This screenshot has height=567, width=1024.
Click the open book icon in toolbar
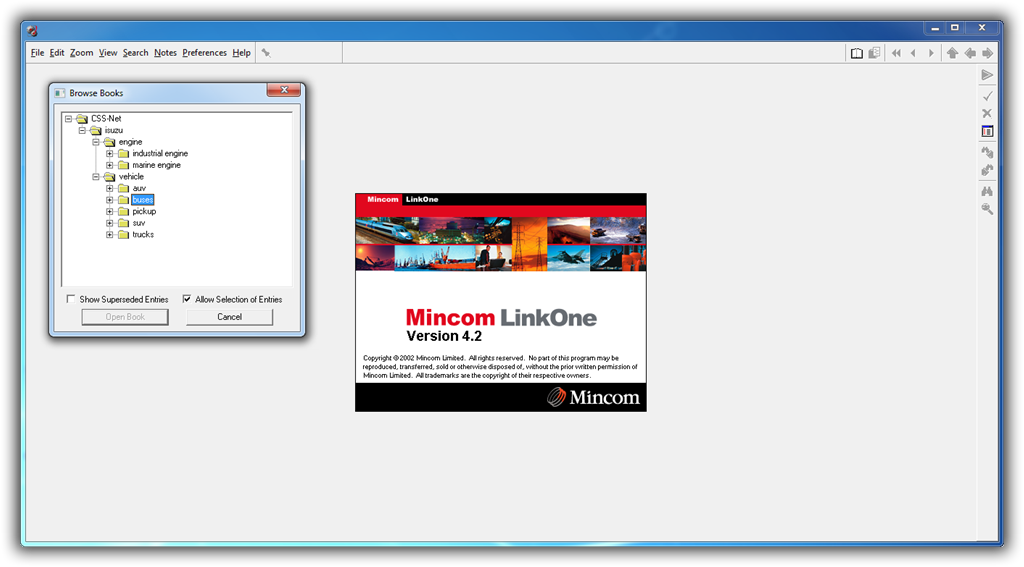click(x=857, y=53)
